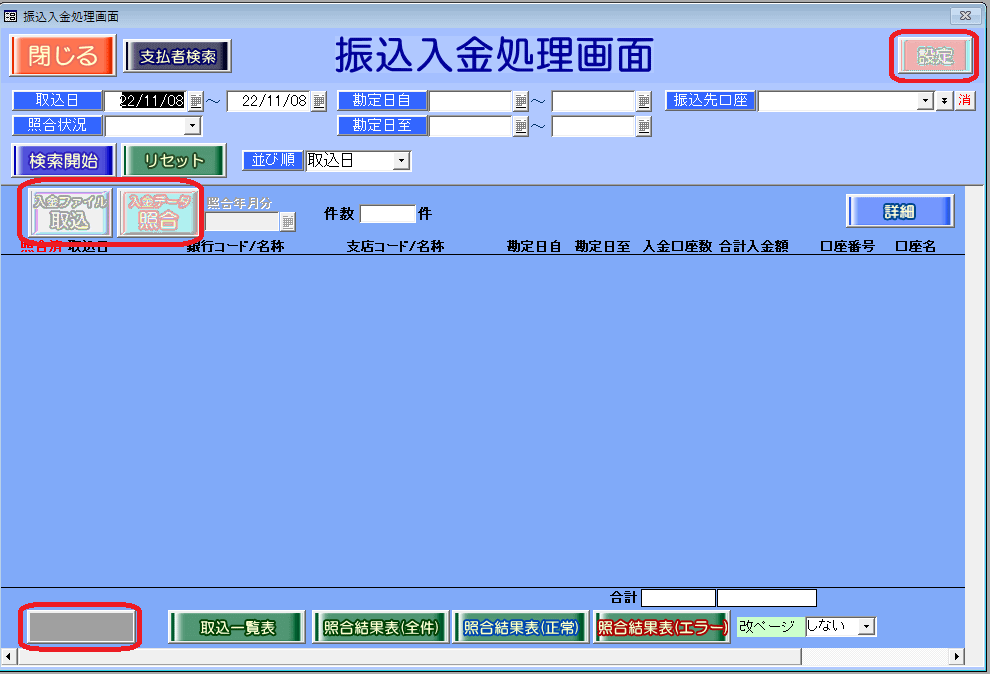Image resolution: width=990 pixels, height=674 pixels.
Task: Expand the 照合状況 dropdown
Action: tap(192, 126)
